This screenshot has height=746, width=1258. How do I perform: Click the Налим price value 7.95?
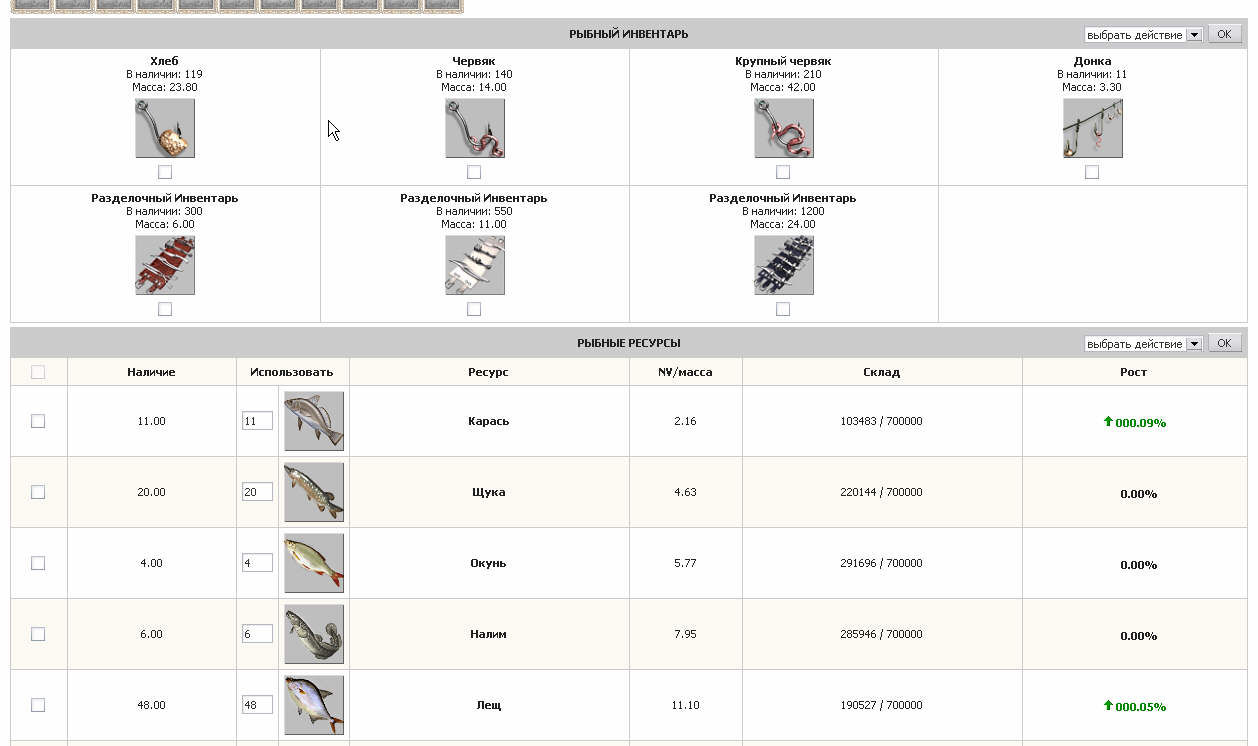[x=685, y=634]
